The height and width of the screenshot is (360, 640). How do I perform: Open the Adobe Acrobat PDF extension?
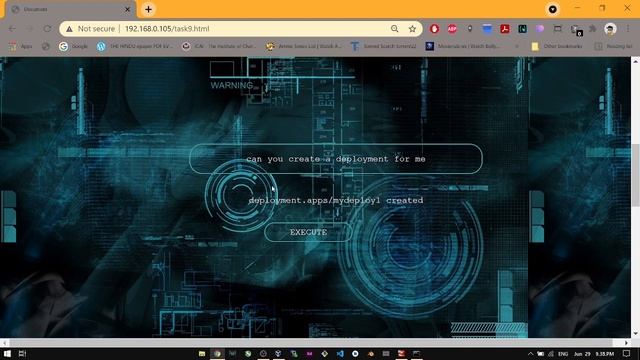(505, 29)
